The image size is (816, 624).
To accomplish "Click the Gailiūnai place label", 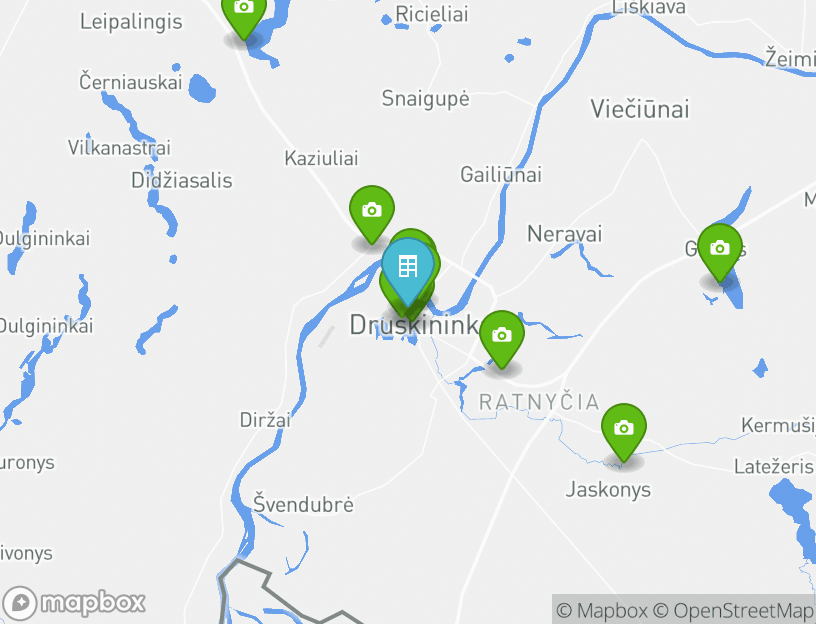I will coord(501,174).
